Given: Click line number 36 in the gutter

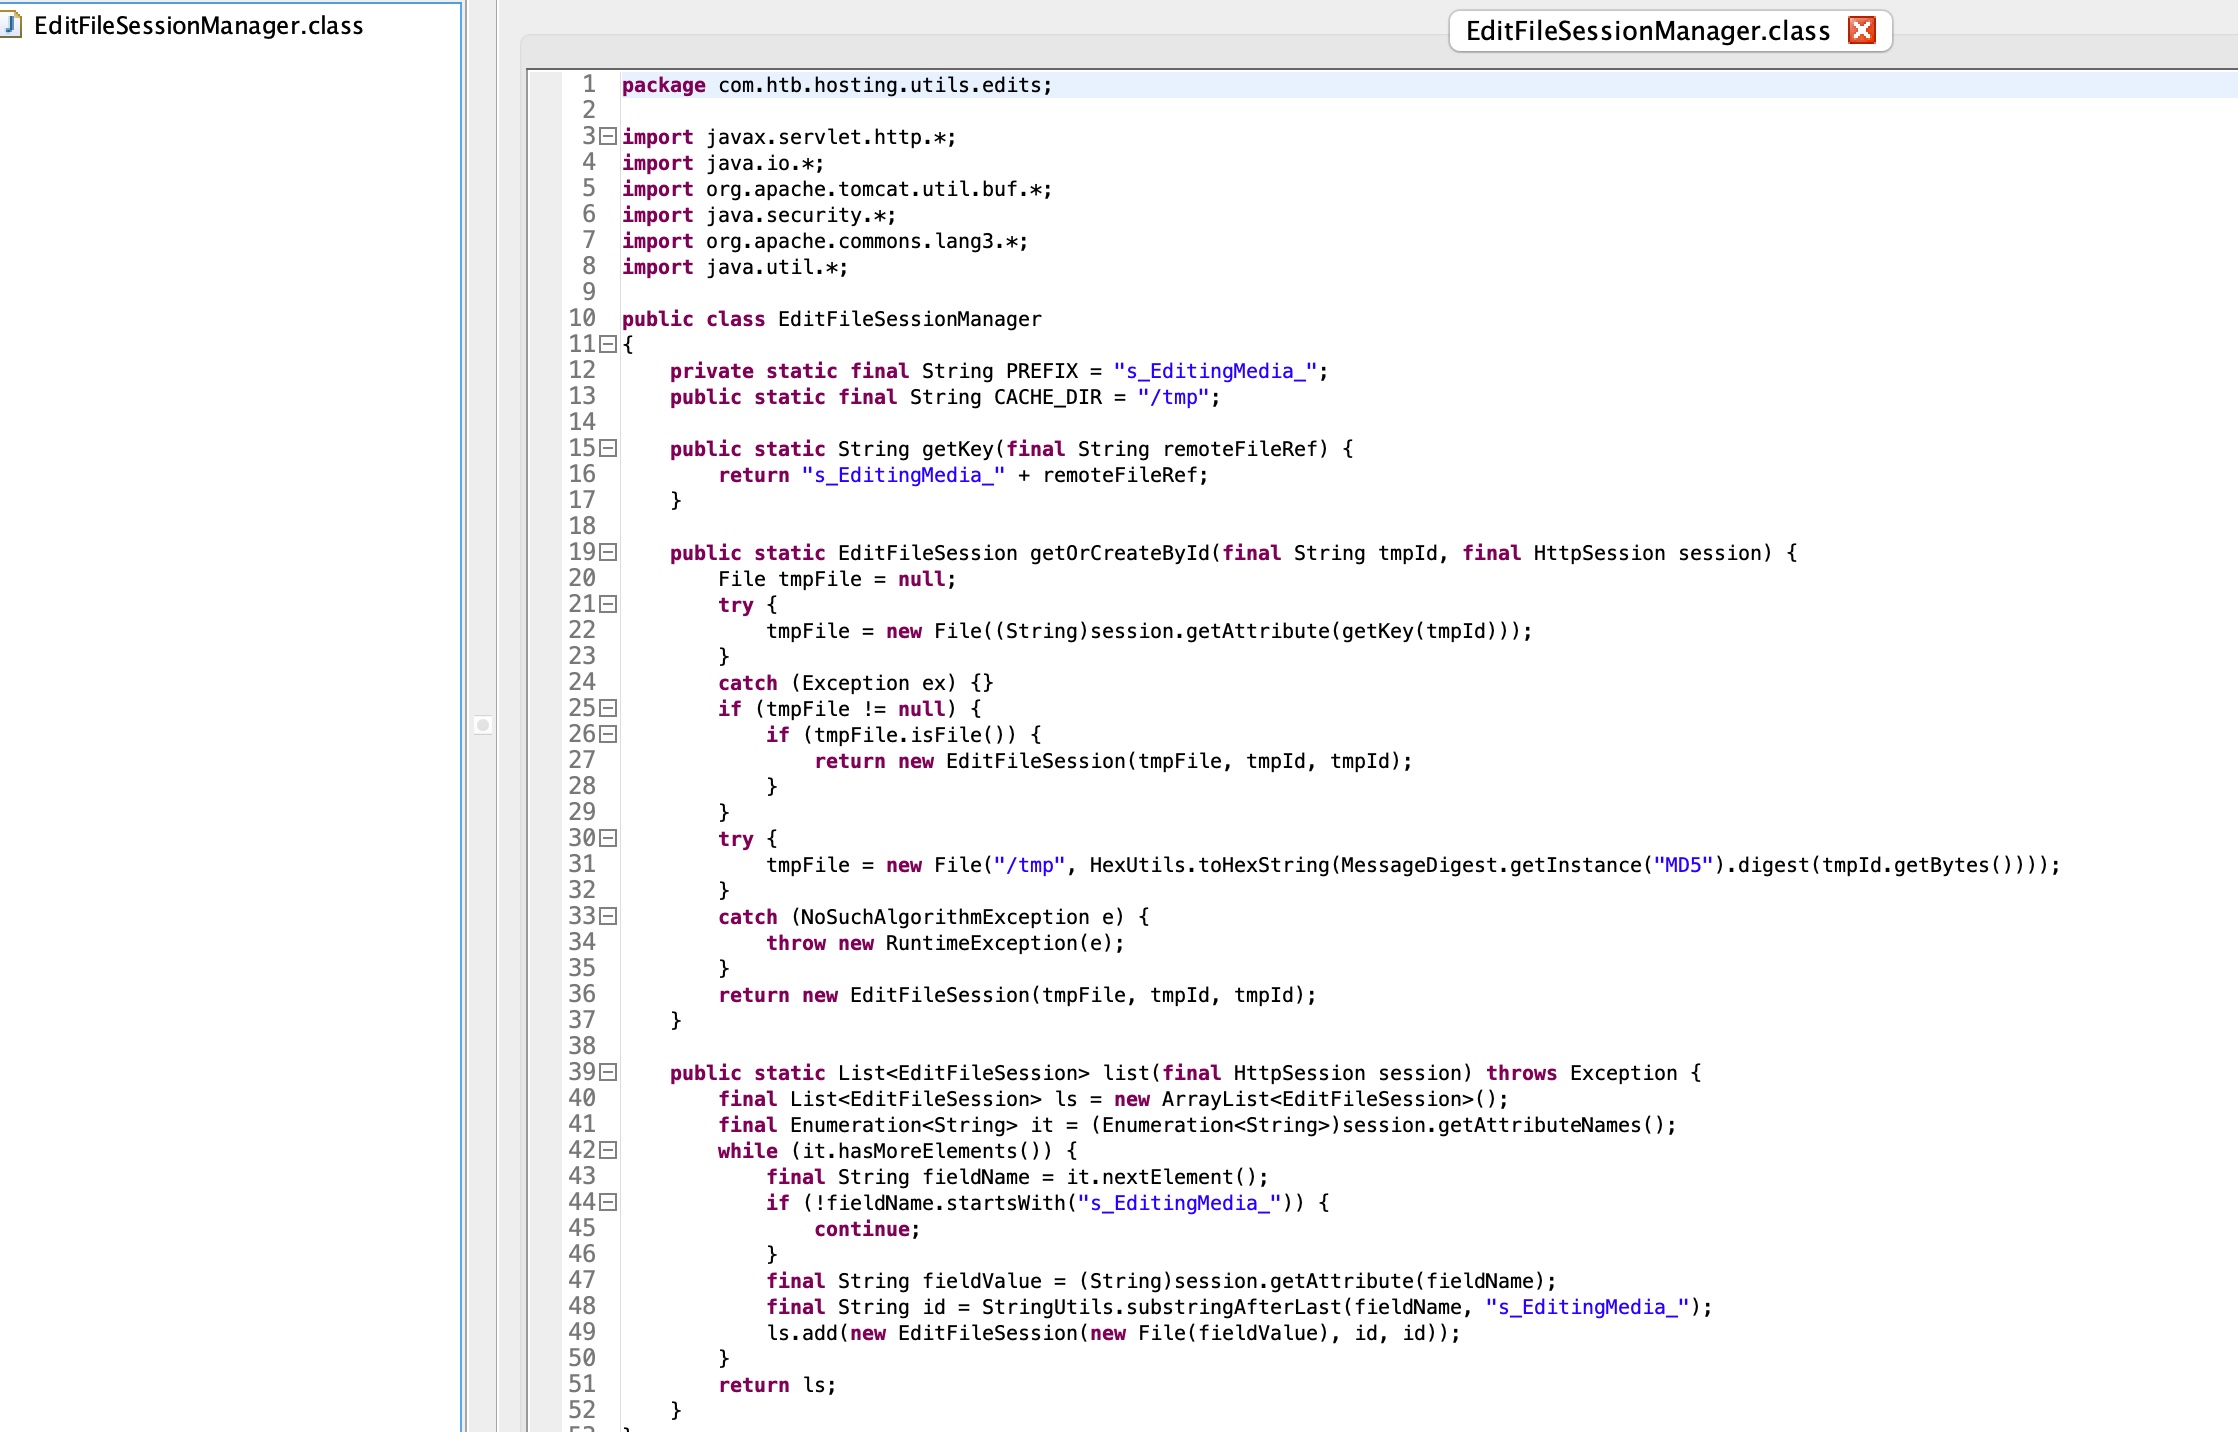Looking at the screenshot, I should coord(582,995).
